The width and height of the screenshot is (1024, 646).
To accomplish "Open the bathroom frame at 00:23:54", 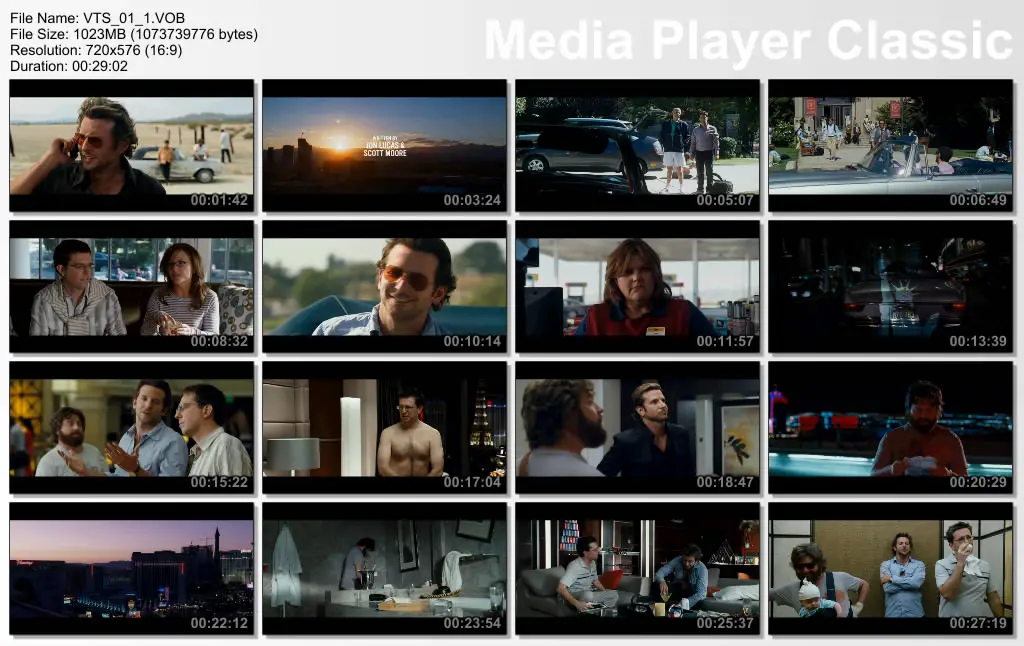I will click(384, 569).
